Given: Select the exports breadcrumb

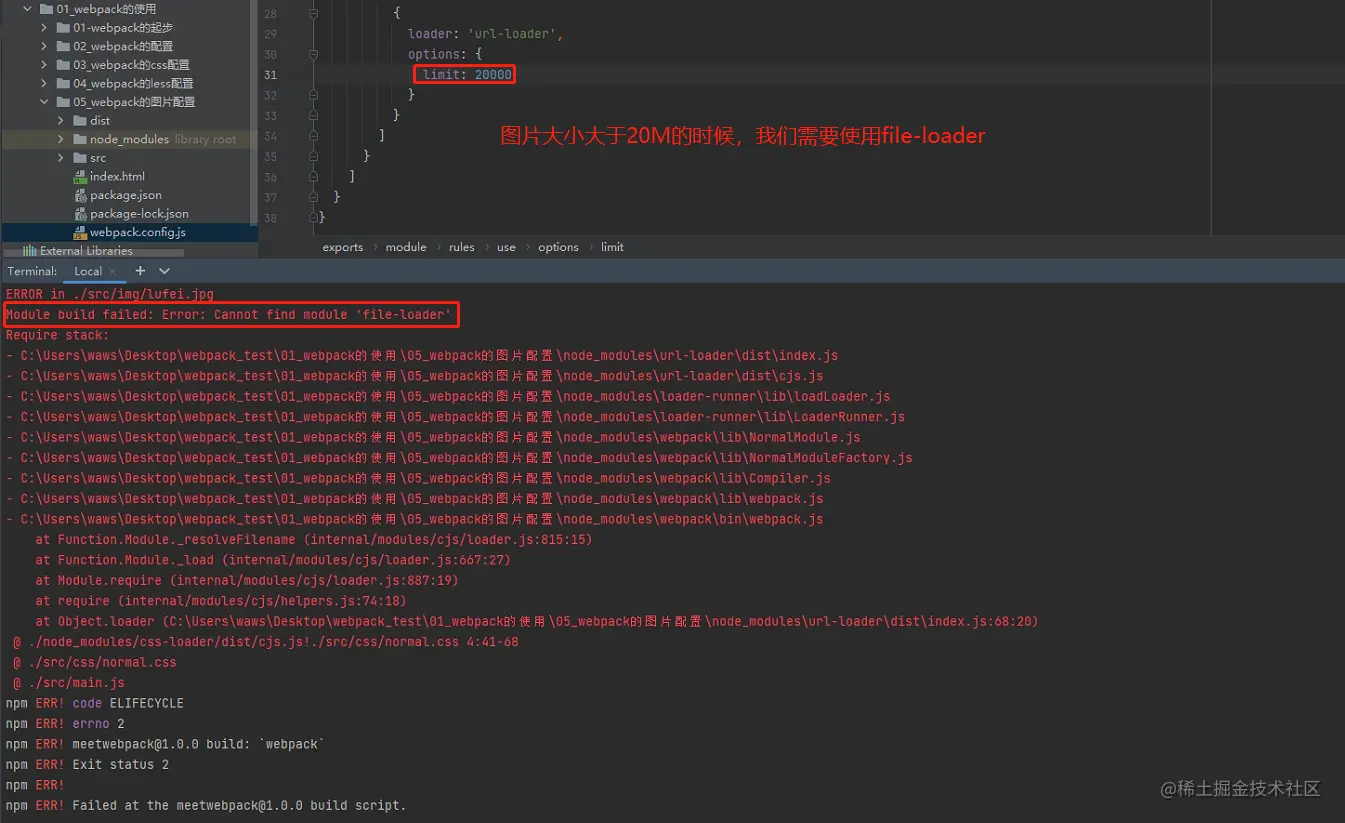Looking at the screenshot, I should [343, 247].
